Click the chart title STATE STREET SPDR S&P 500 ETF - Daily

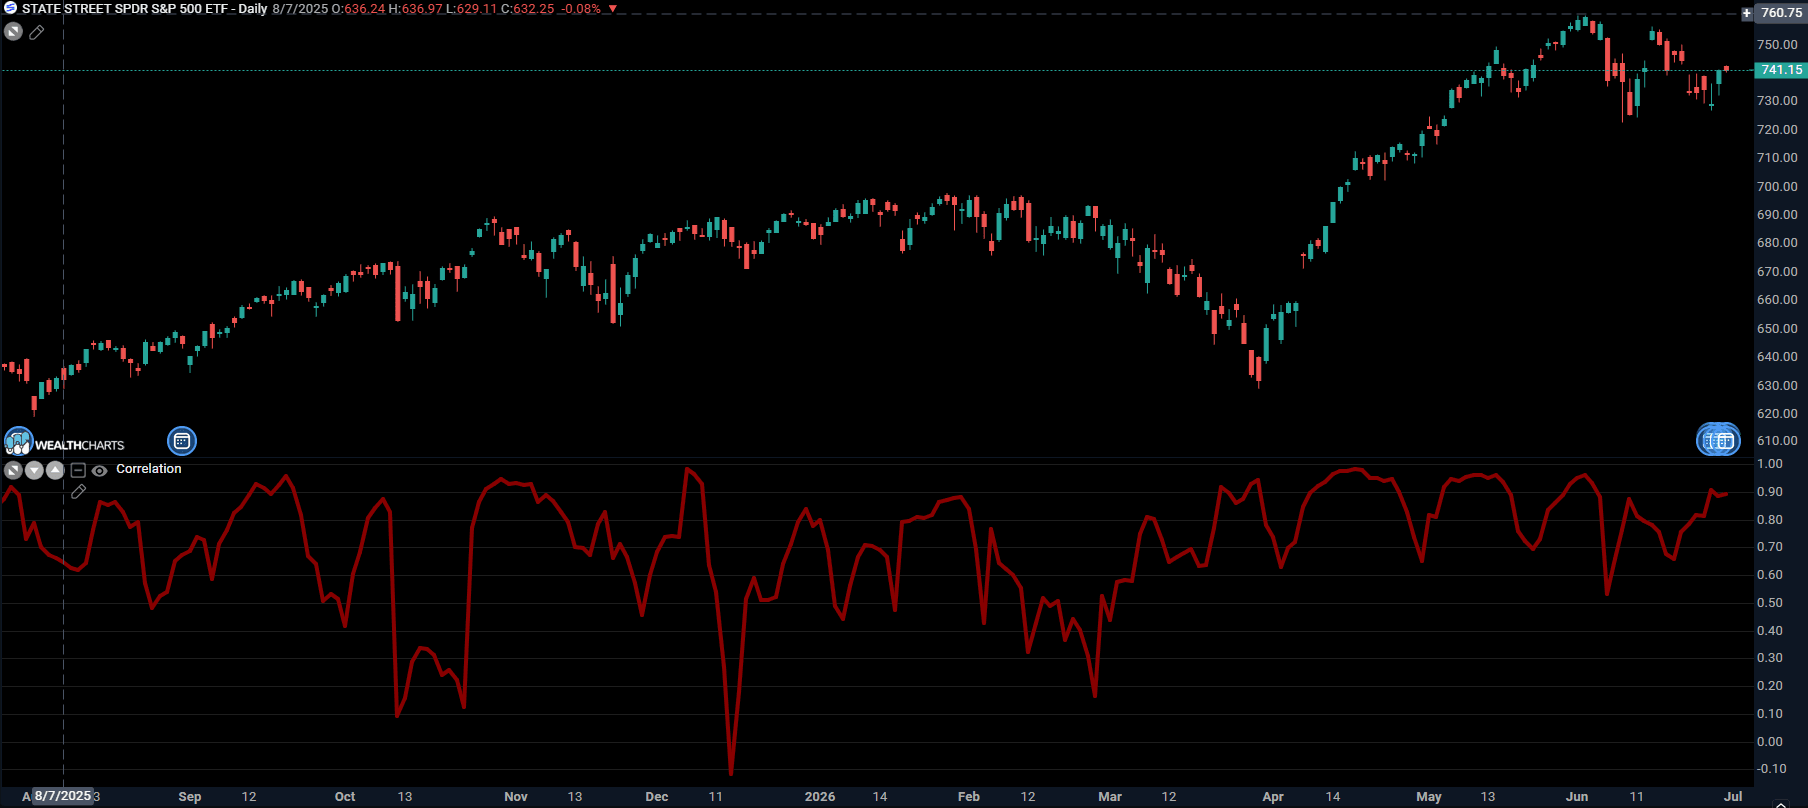(x=145, y=9)
